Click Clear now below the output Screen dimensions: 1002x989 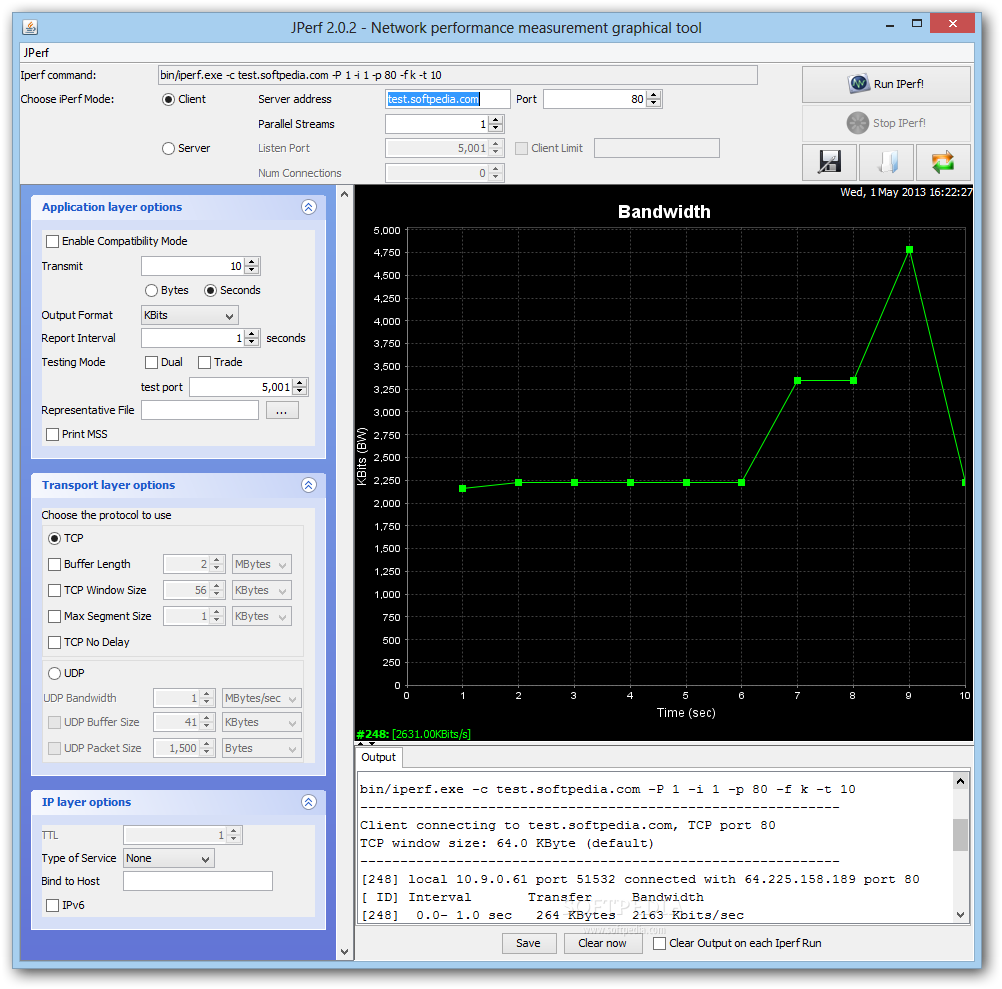tap(602, 943)
